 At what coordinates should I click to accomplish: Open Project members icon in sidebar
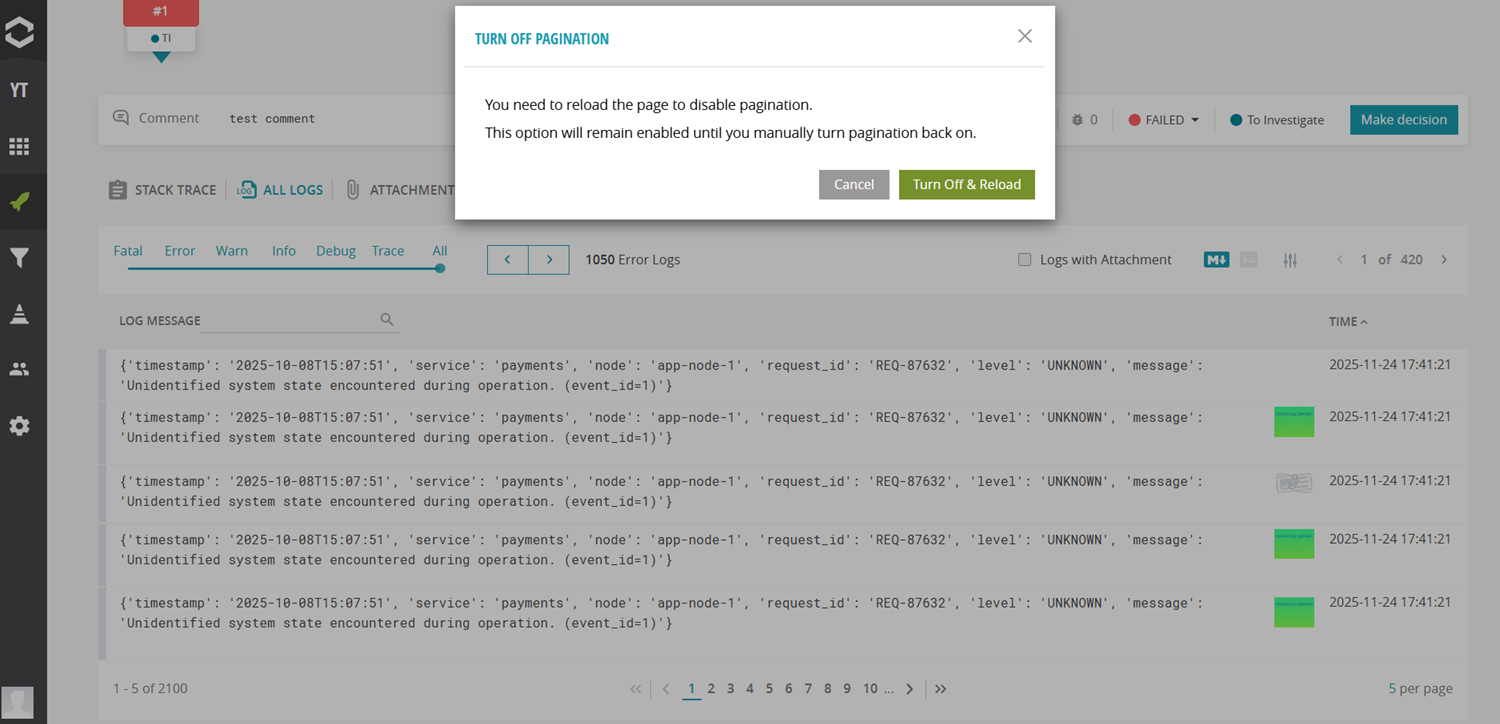tap(19, 369)
